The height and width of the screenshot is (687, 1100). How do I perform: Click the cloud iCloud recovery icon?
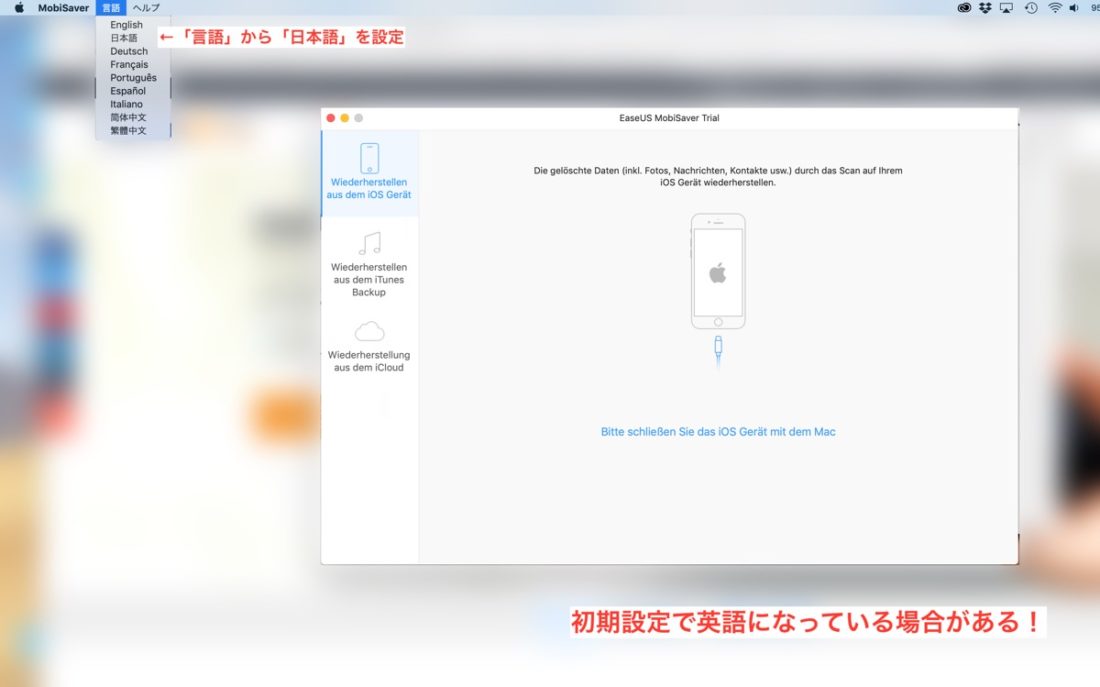click(370, 331)
